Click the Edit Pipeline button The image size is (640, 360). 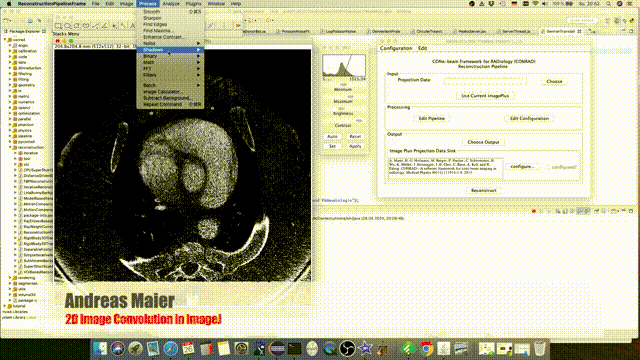[431, 118]
